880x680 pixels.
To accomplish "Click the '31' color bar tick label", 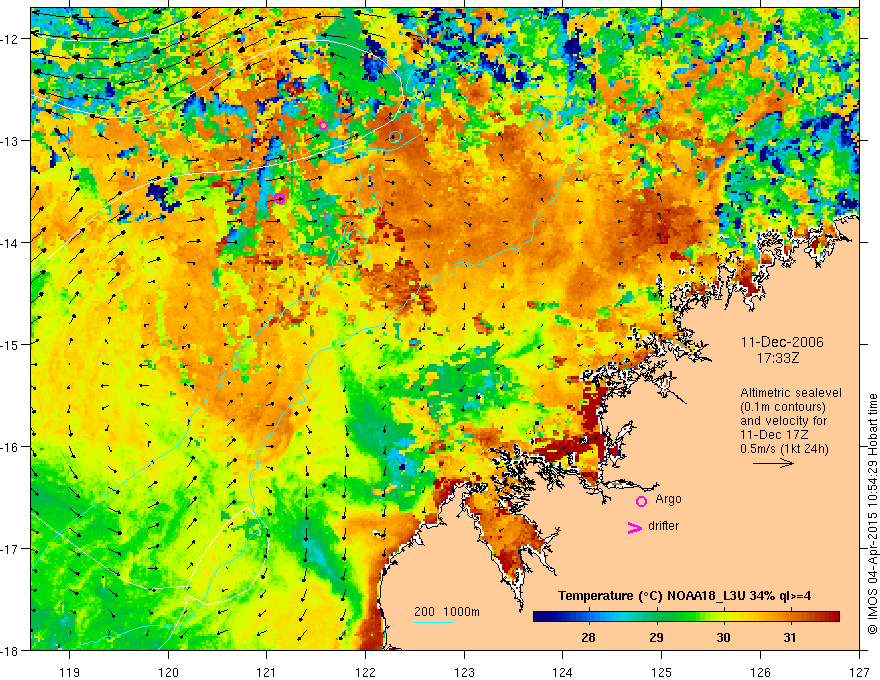I will (x=790, y=637).
